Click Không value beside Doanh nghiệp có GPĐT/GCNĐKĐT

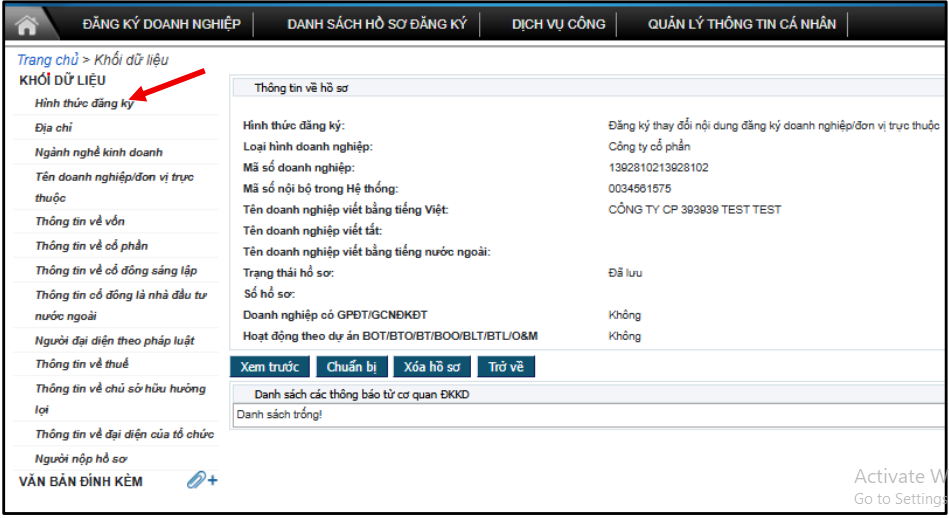pos(625,315)
